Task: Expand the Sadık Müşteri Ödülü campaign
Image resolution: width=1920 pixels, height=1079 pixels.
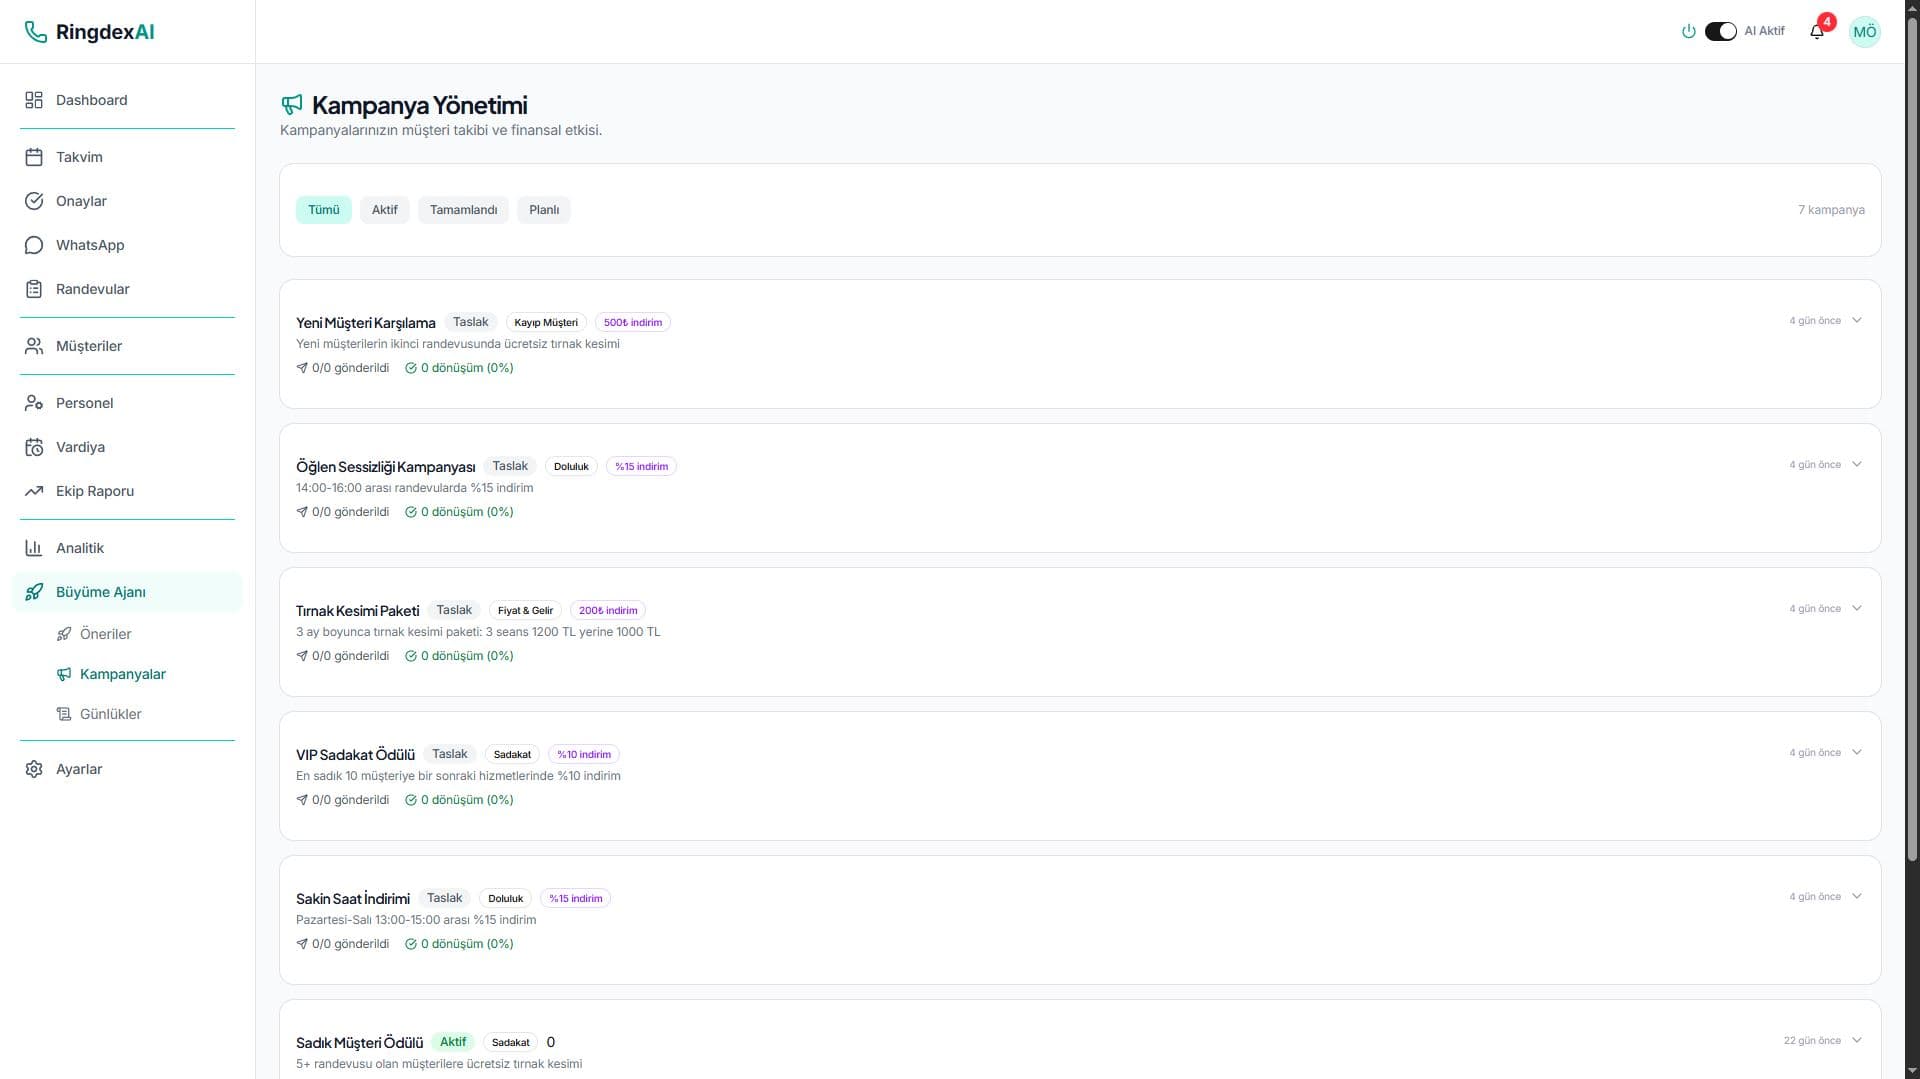Action: [x=1857, y=1041]
